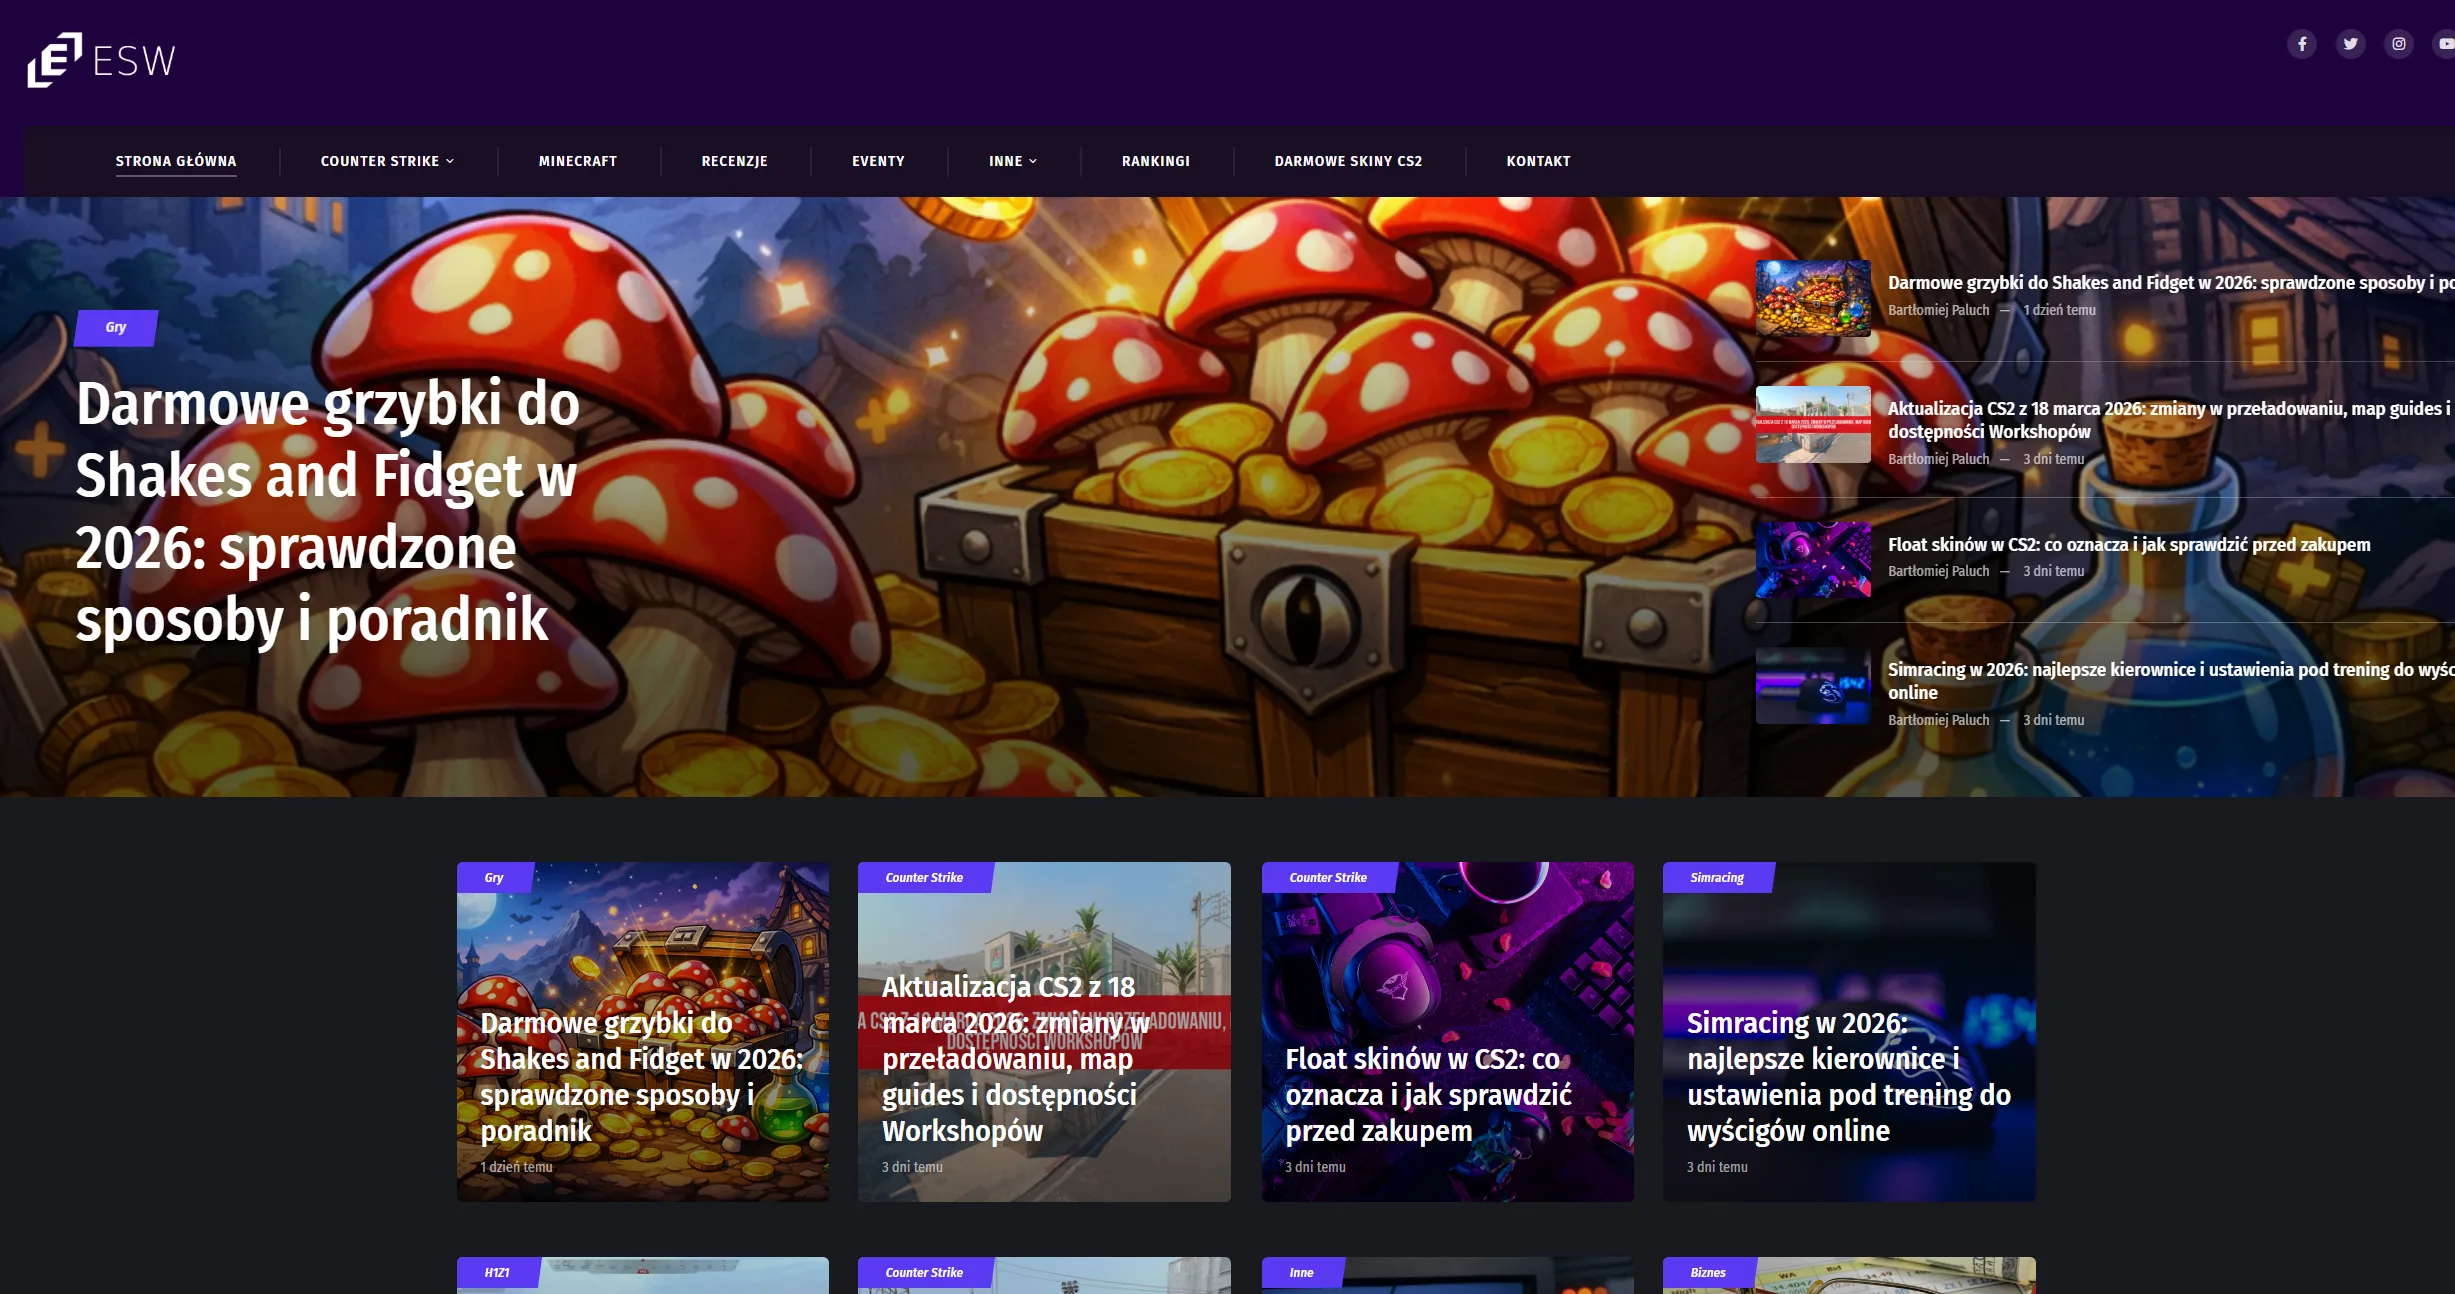Click author Bartłomiej Paluch under Float skinów

(1938, 571)
